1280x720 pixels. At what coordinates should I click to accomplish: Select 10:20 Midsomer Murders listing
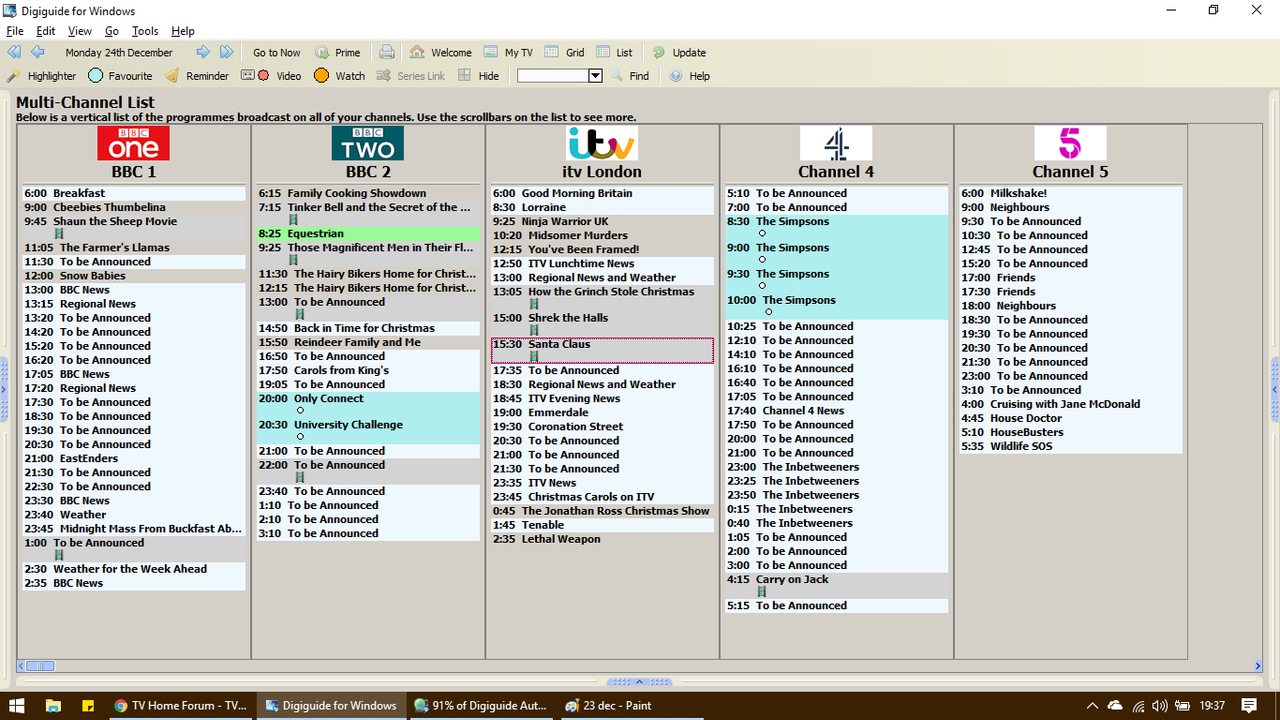[x=603, y=235]
